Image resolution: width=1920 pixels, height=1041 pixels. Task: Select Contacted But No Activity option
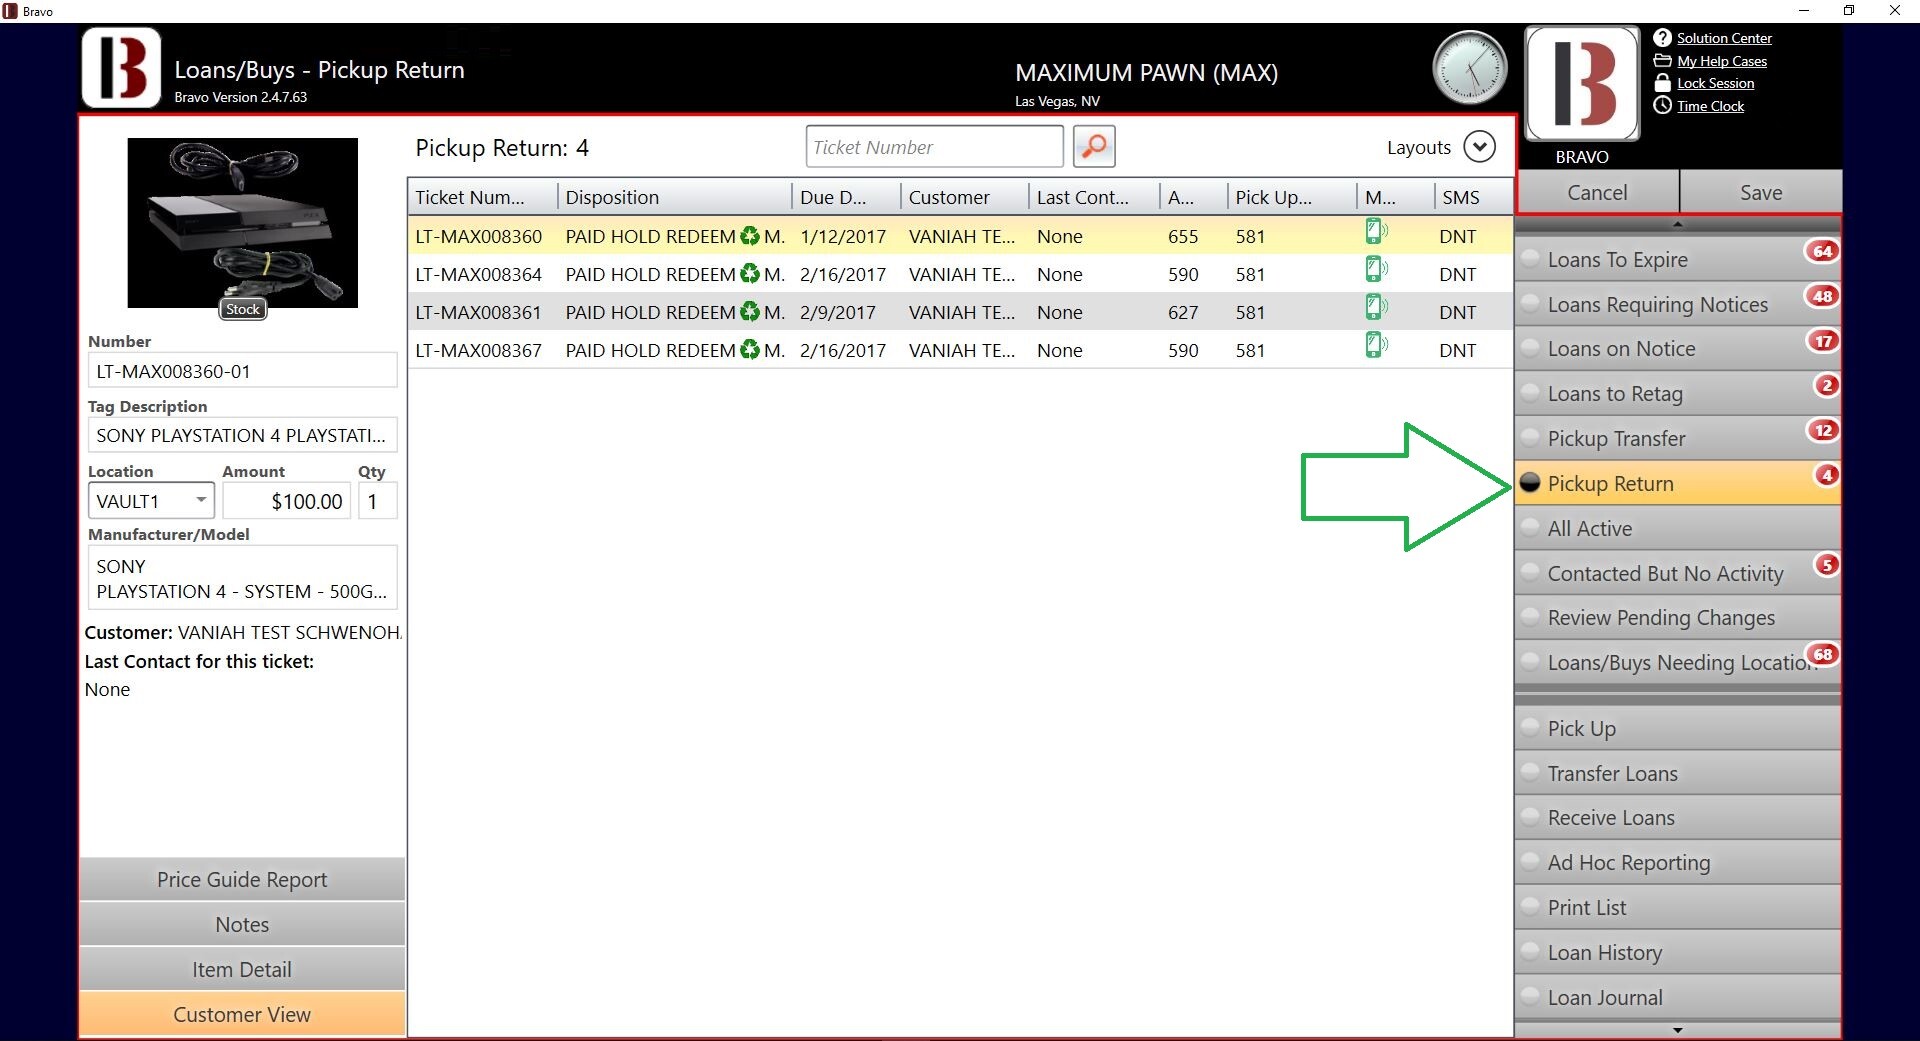coord(1530,573)
